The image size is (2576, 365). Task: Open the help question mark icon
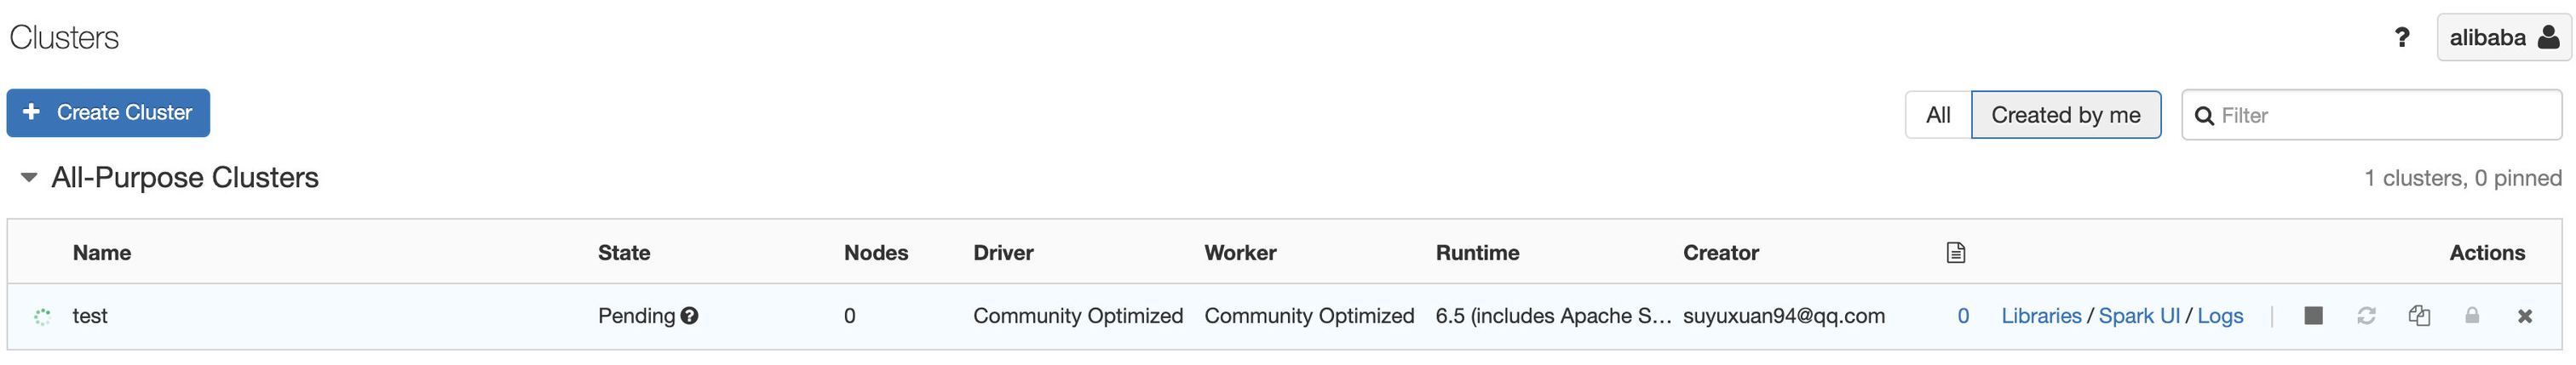click(2402, 38)
